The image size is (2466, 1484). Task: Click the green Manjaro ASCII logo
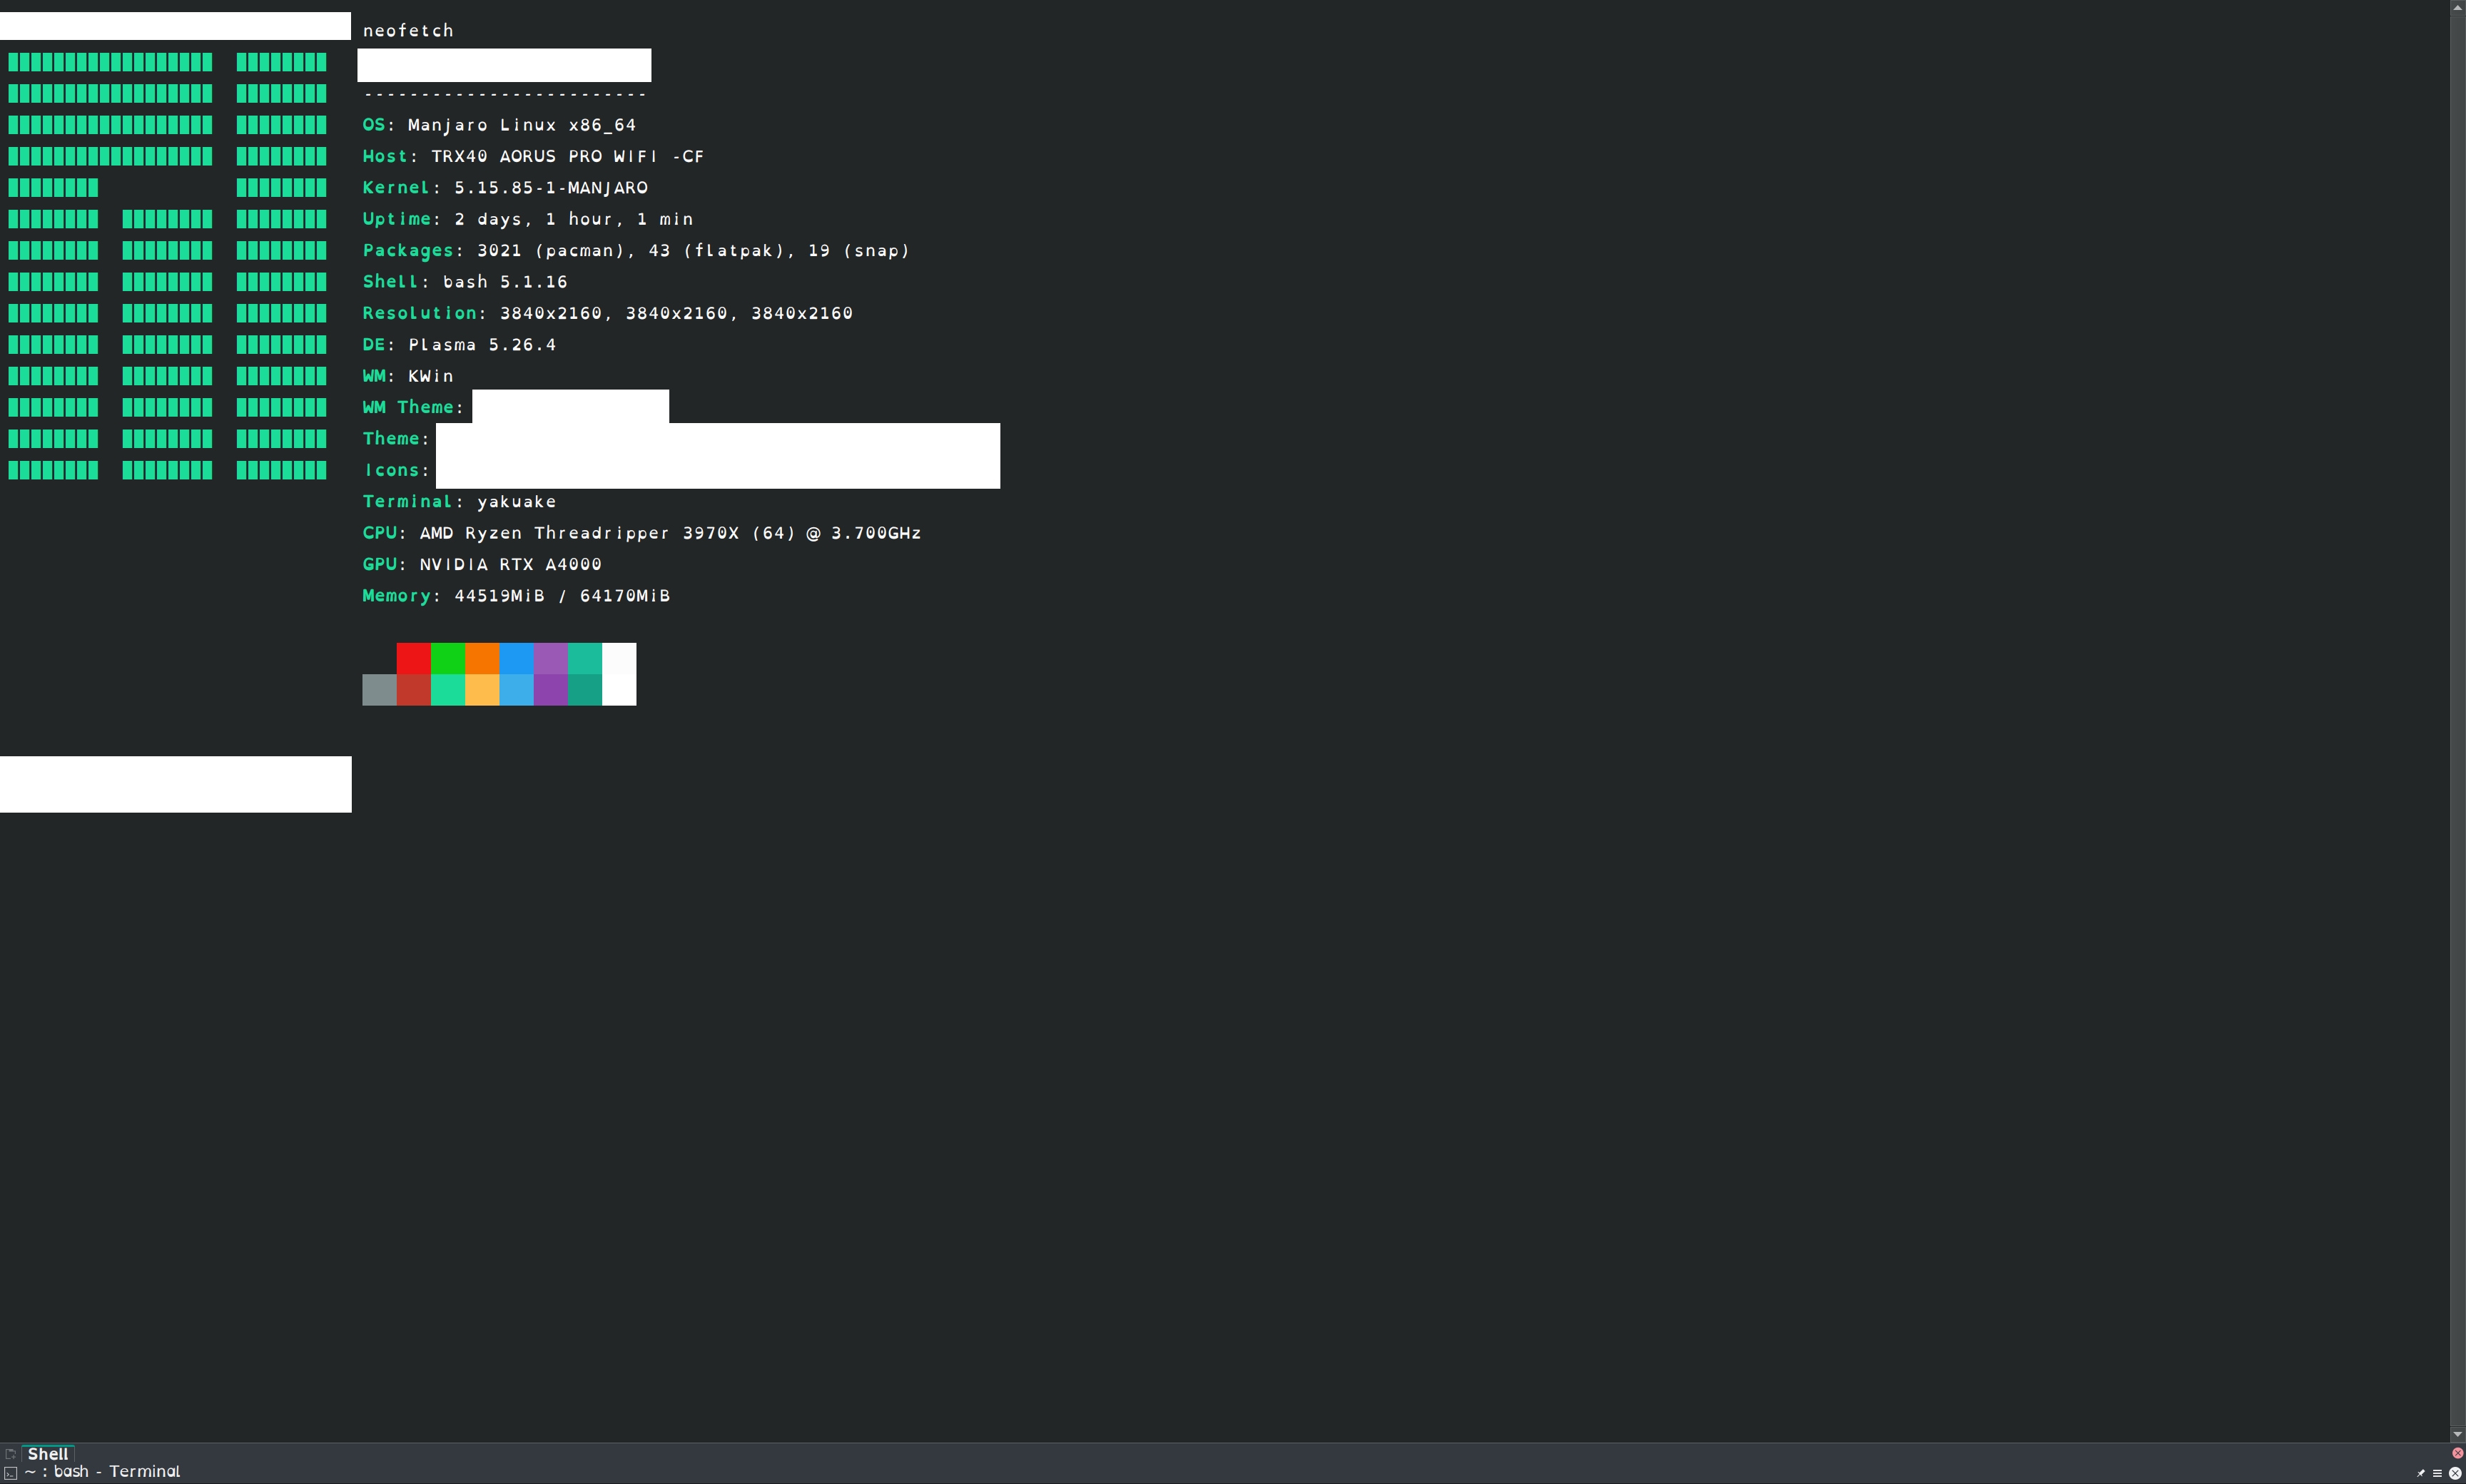(167, 266)
